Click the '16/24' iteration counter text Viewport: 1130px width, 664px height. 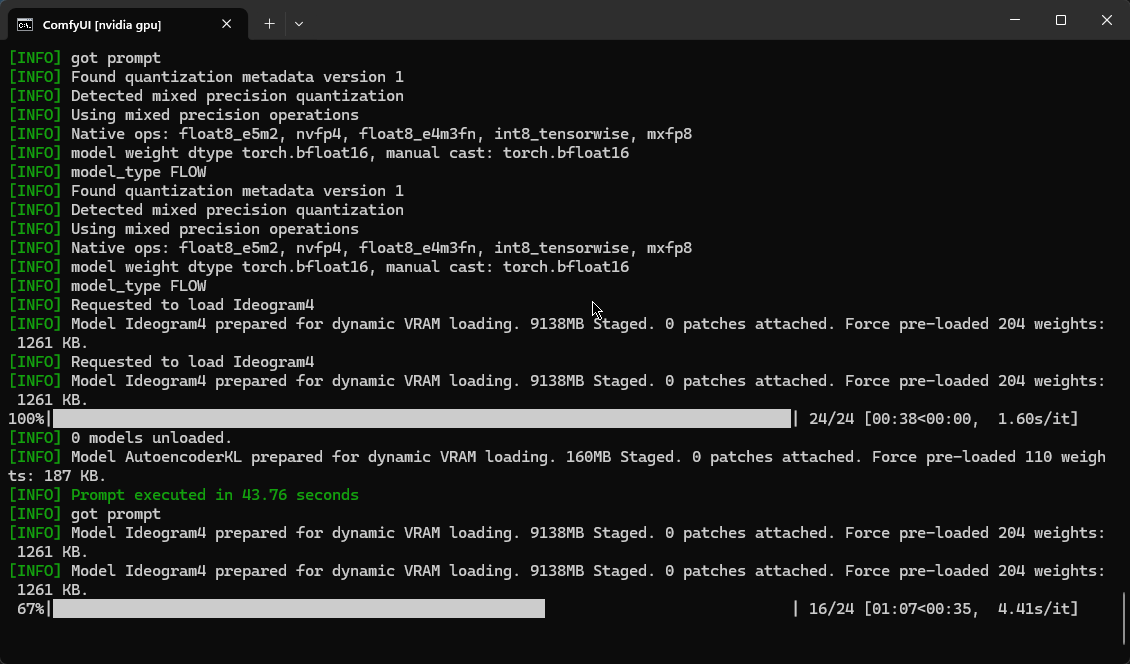coord(831,608)
